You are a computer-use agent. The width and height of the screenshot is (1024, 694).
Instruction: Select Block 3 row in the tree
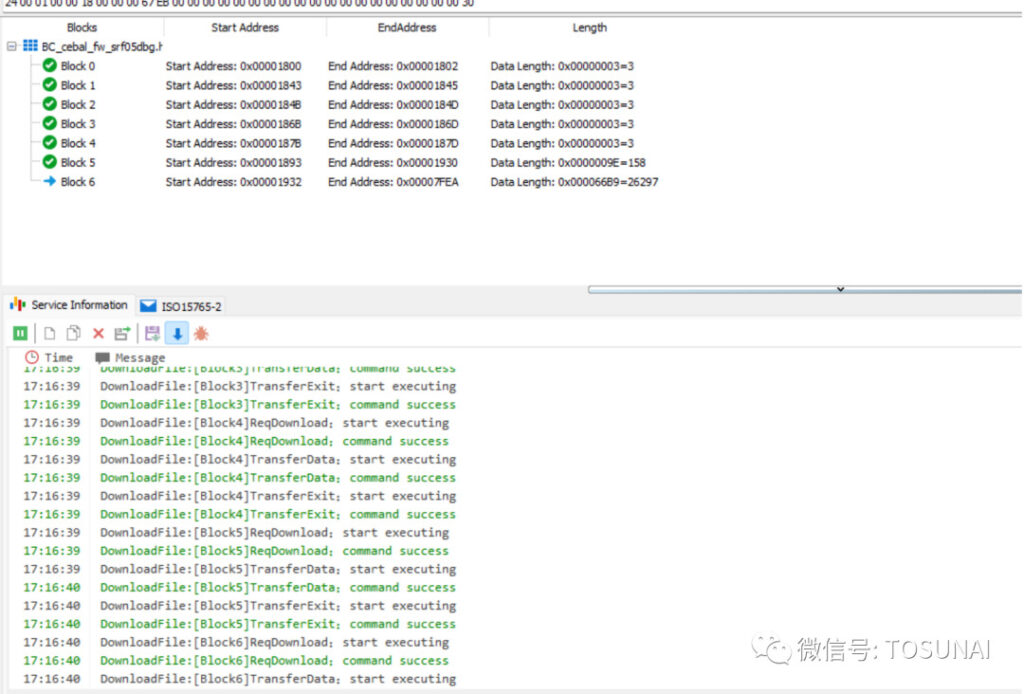point(78,124)
